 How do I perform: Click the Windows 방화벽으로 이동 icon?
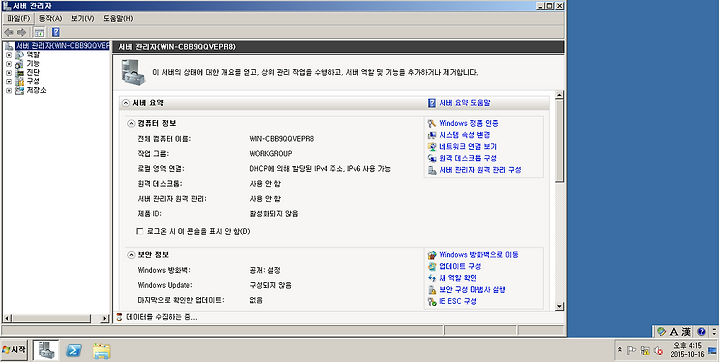pos(432,255)
